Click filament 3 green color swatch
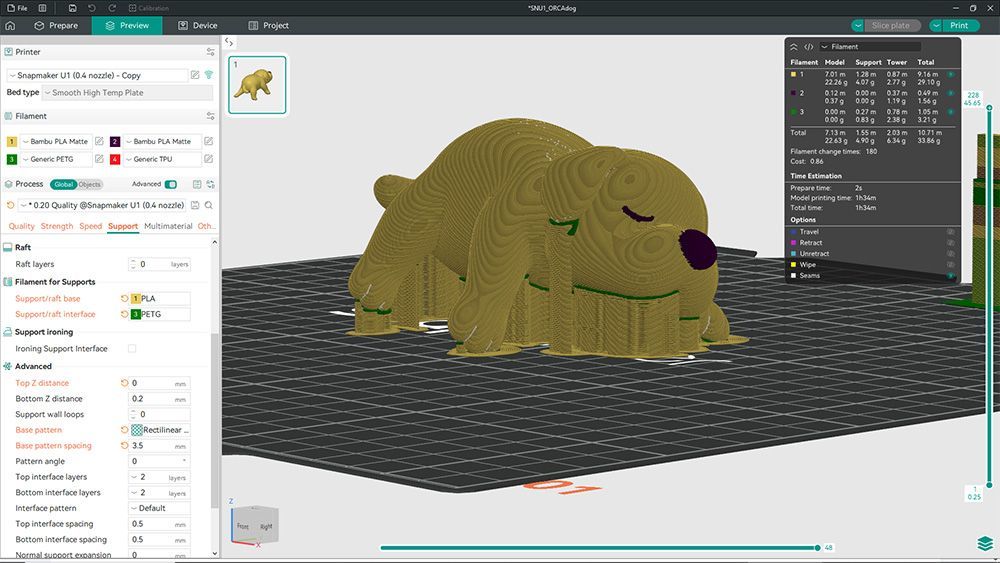The image size is (1000, 563). pyautogui.click(x=11, y=159)
